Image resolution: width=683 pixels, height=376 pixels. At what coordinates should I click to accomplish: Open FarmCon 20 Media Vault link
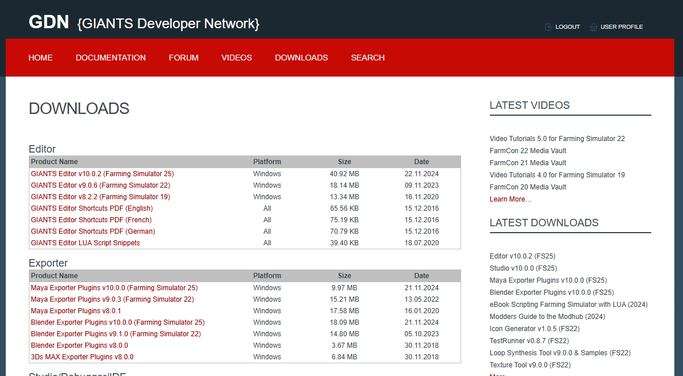tap(528, 187)
